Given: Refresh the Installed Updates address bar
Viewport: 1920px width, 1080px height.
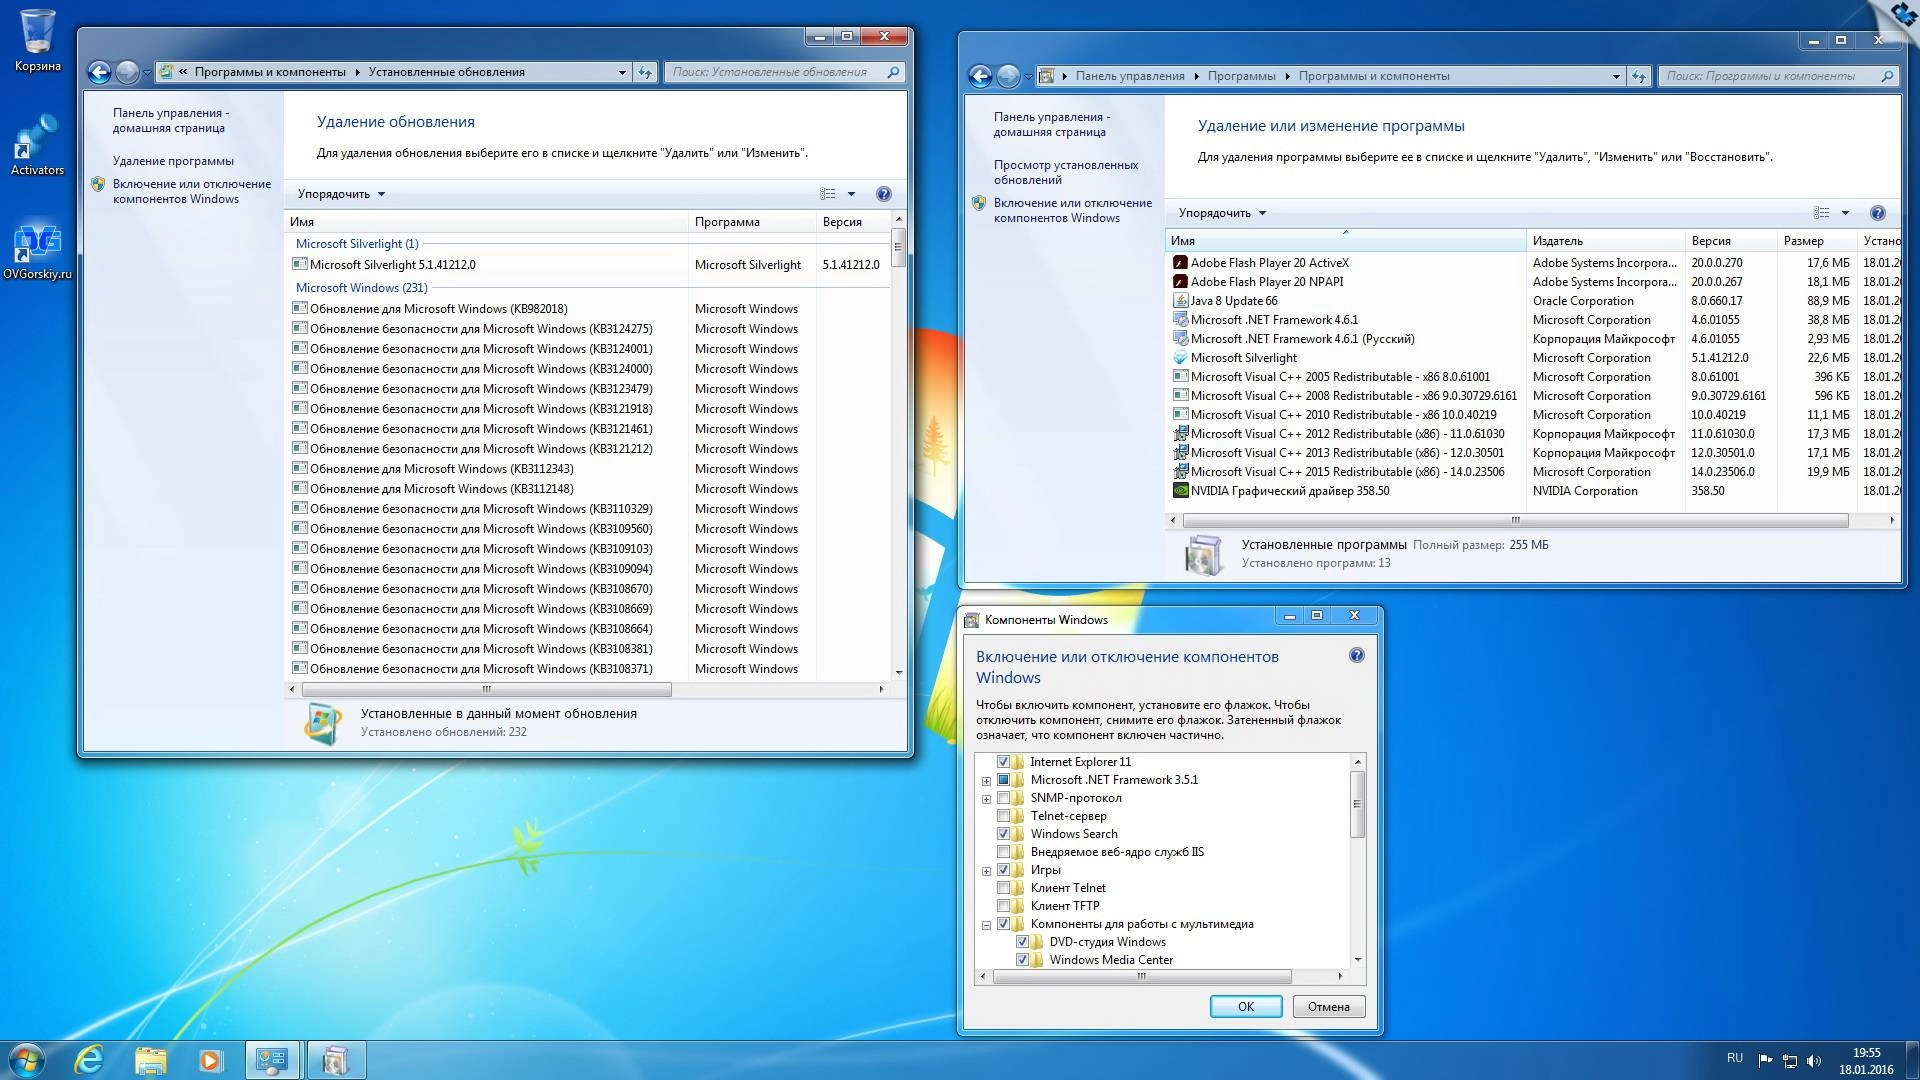Looking at the screenshot, I should [645, 72].
